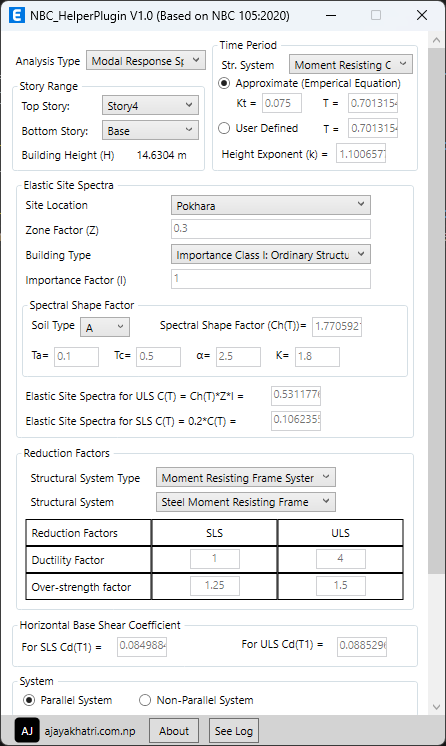The width and height of the screenshot is (446, 746).
Task: Open the Building Type importance class dropdown
Action: pyautogui.click(x=271, y=255)
